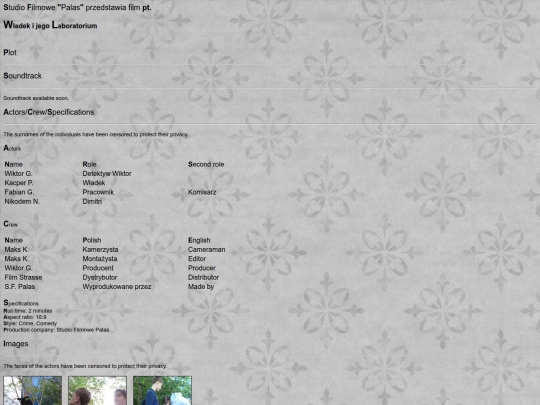This screenshot has width=540, height=405.
Task: Click crew entry 'Wyprodukowane przez'
Action: tap(117, 287)
